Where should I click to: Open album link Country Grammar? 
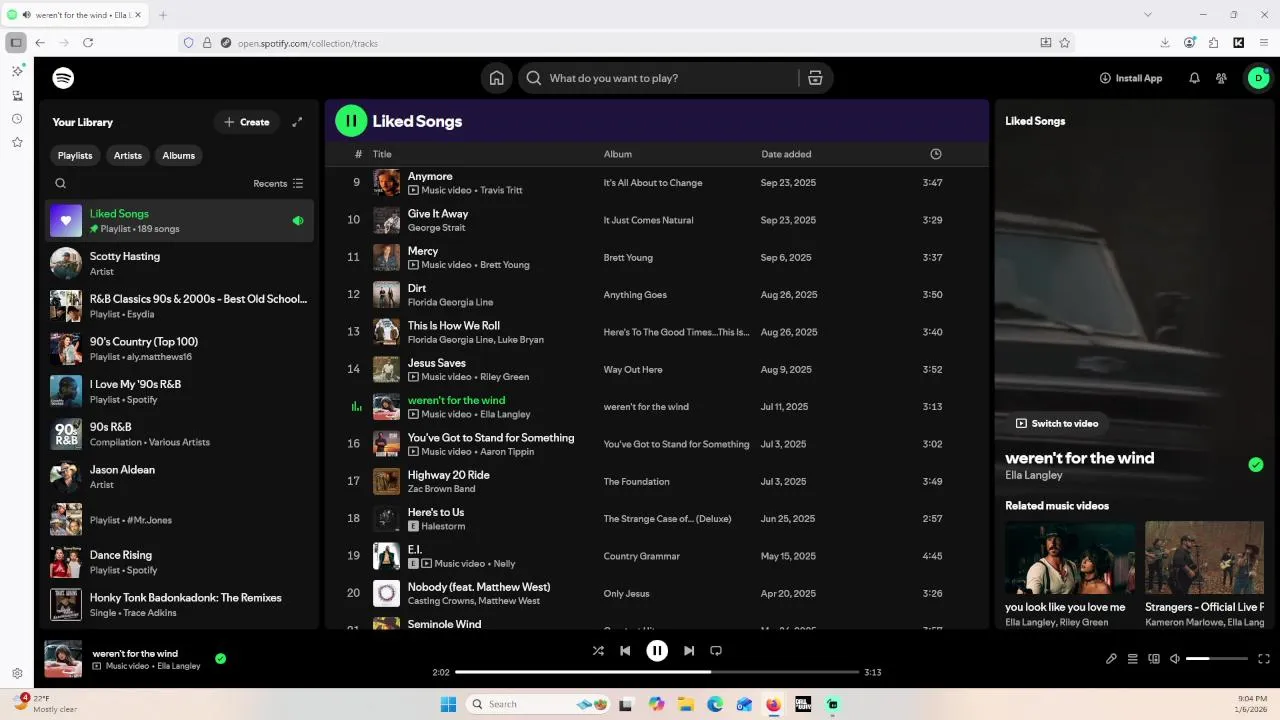(642, 556)
